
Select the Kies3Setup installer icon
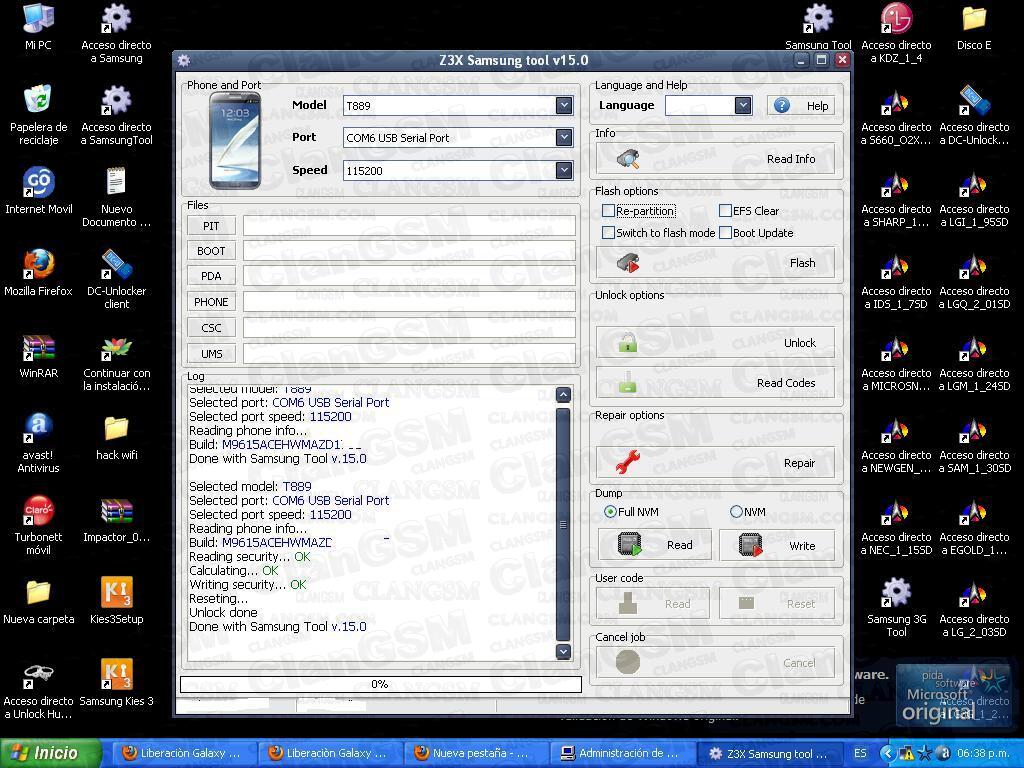pyautogui.click(x=116, y=601)
